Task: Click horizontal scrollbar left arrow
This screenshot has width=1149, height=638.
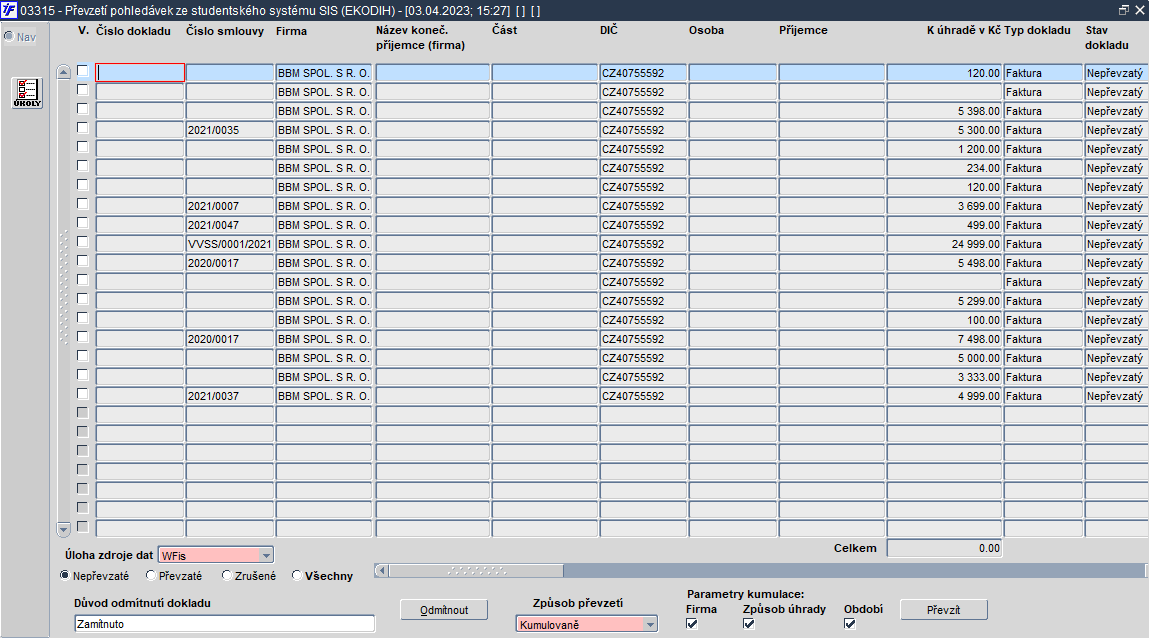Action: coord(381,571)
